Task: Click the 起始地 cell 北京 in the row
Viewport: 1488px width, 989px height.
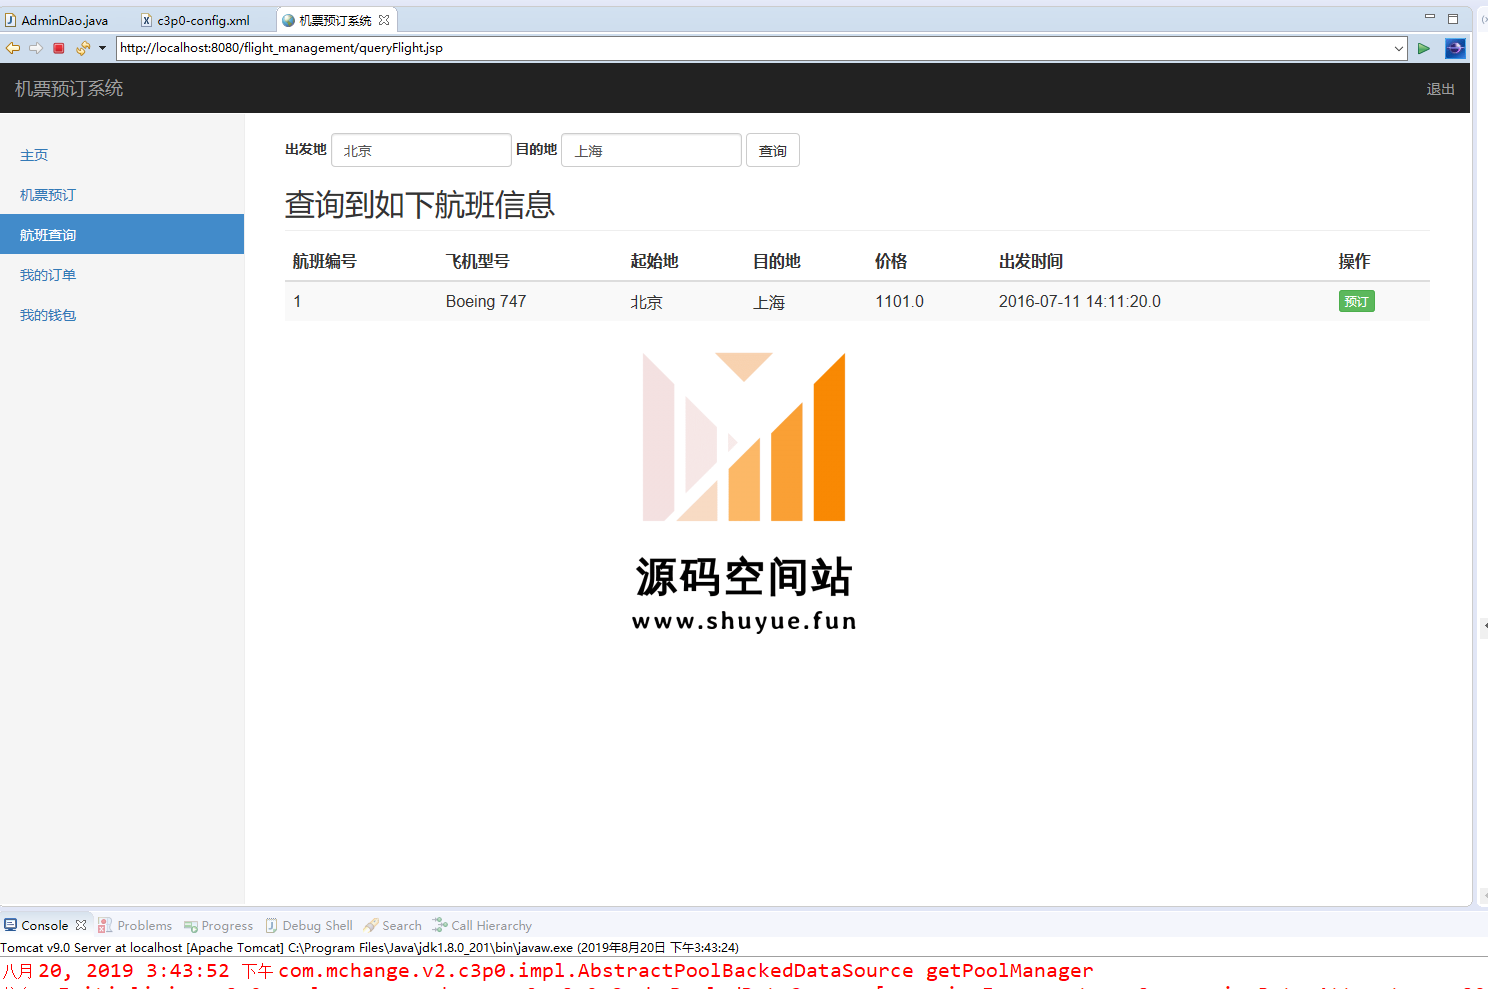Action: (646, 302)
